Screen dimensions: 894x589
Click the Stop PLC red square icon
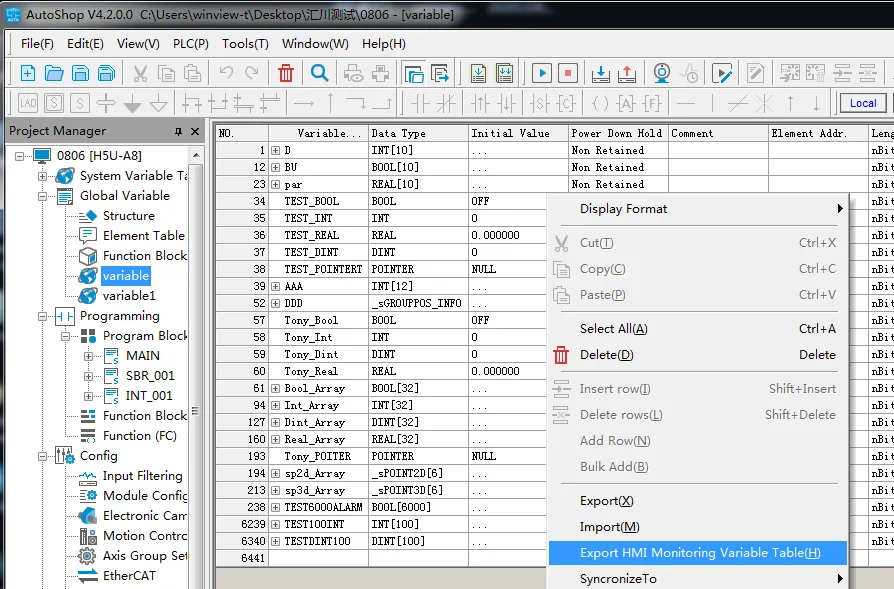568,73
